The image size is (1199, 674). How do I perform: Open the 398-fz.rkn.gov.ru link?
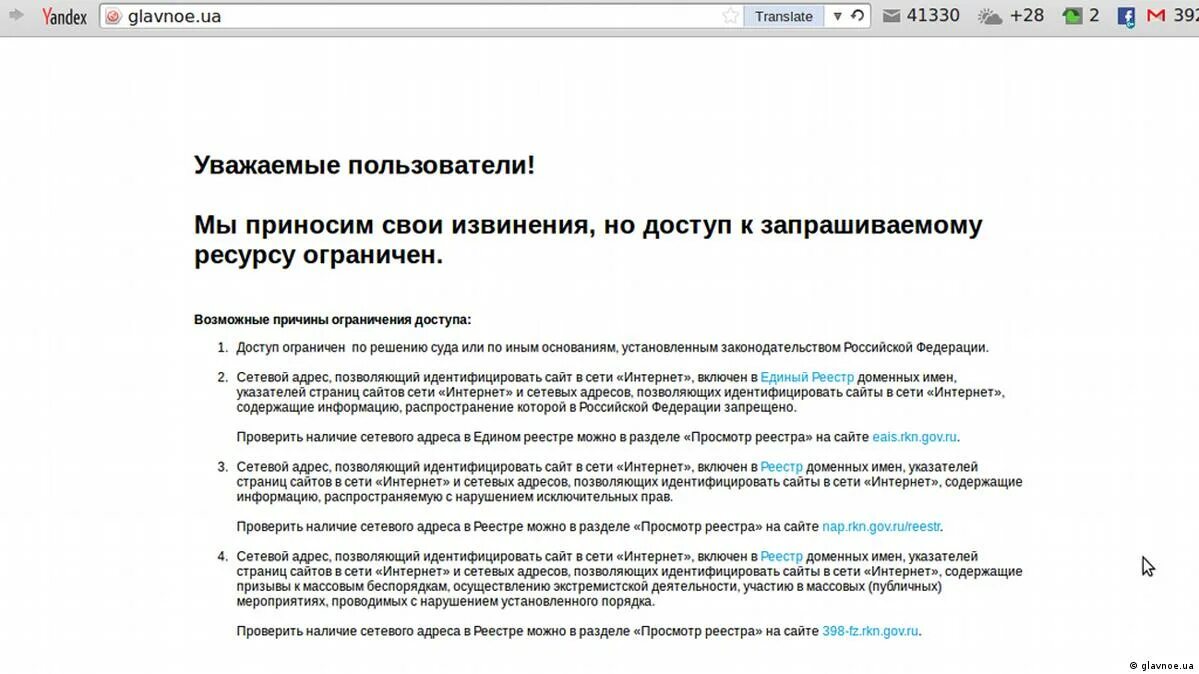coord(869,631)
